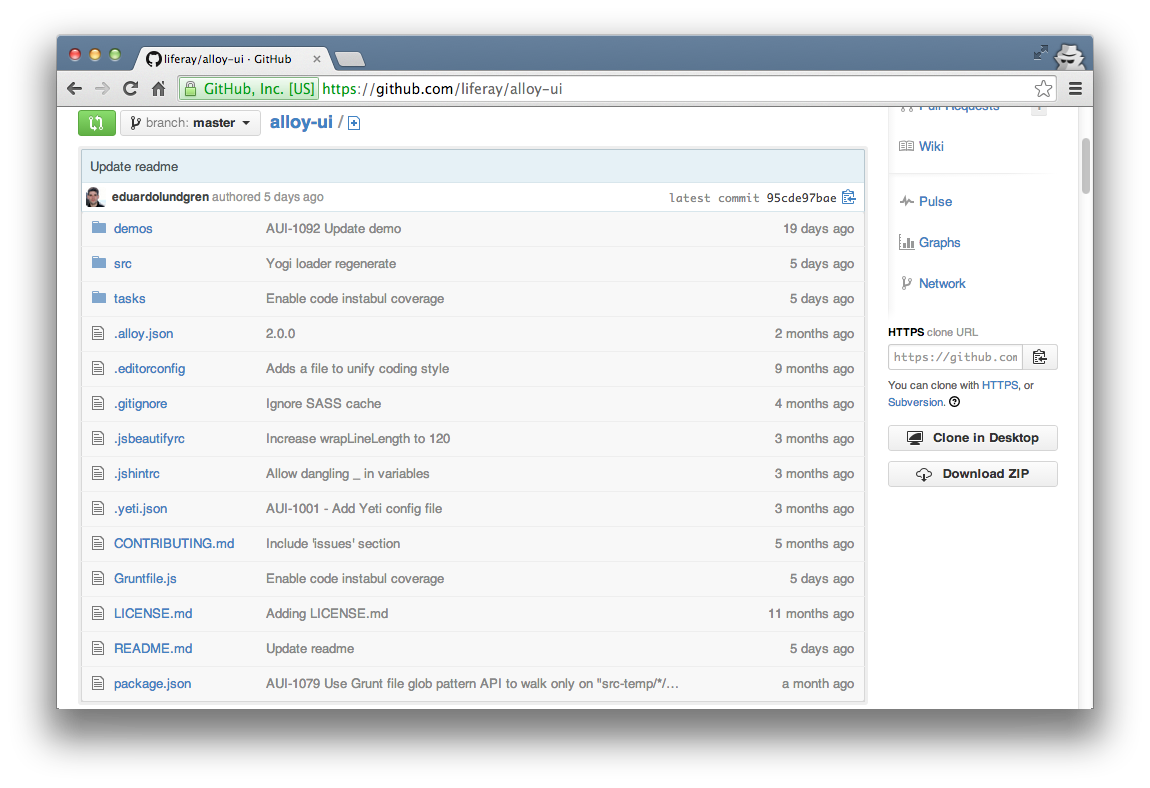1150x788 pixels.
Task: Open the LICENSE.md file
Action: (153, 613)
